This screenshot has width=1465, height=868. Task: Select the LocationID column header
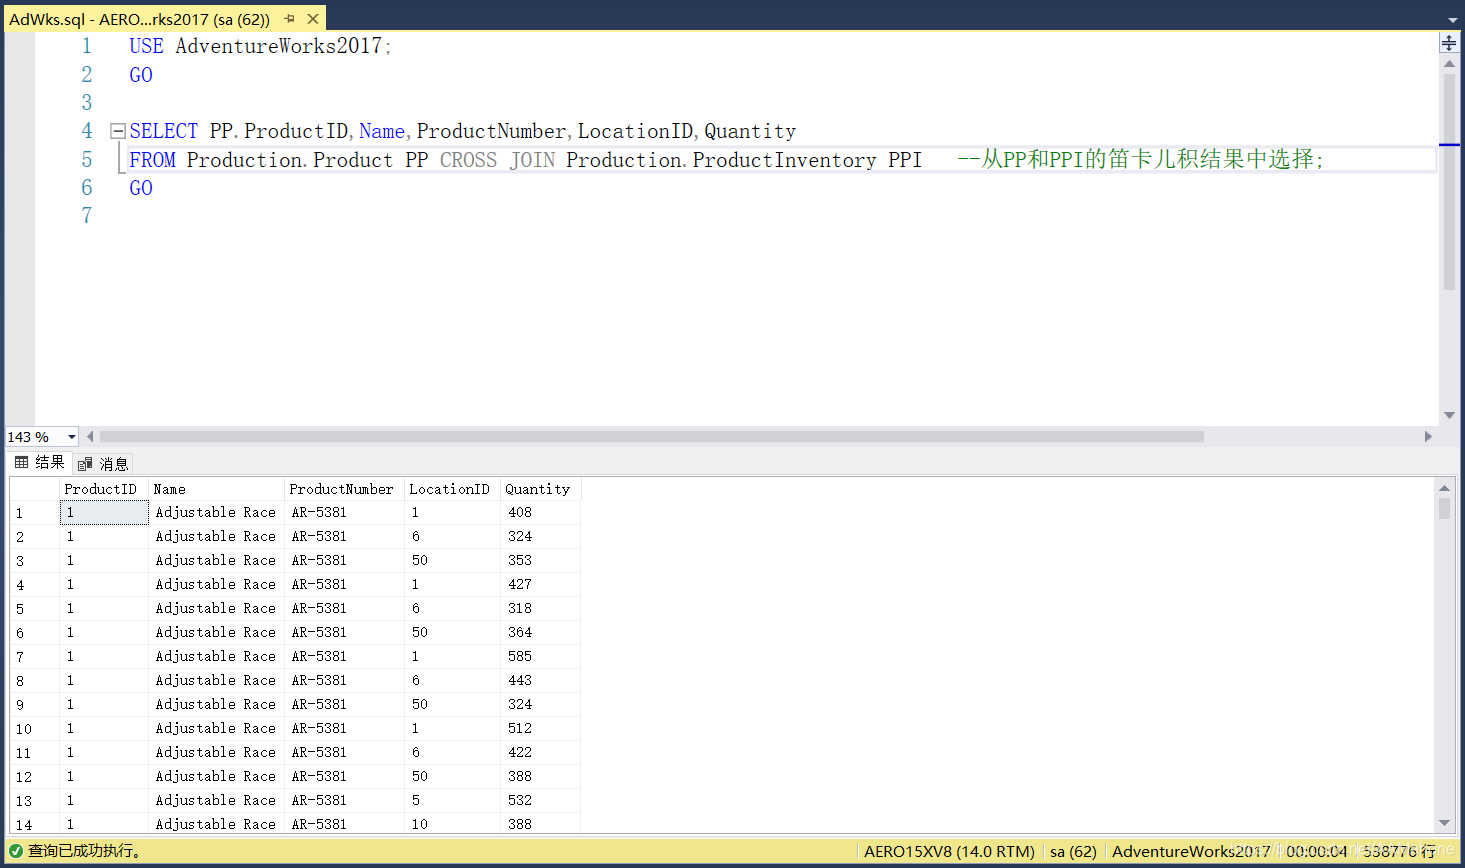(x=452, y=489)
